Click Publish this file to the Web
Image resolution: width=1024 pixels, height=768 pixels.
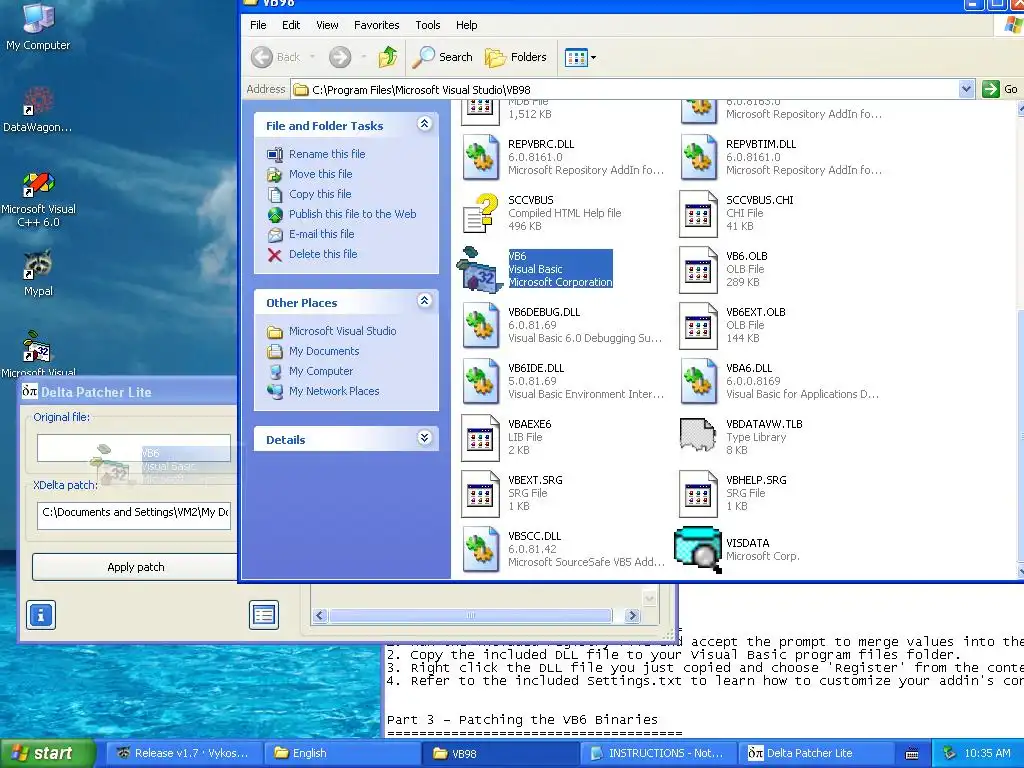(353, 214)
